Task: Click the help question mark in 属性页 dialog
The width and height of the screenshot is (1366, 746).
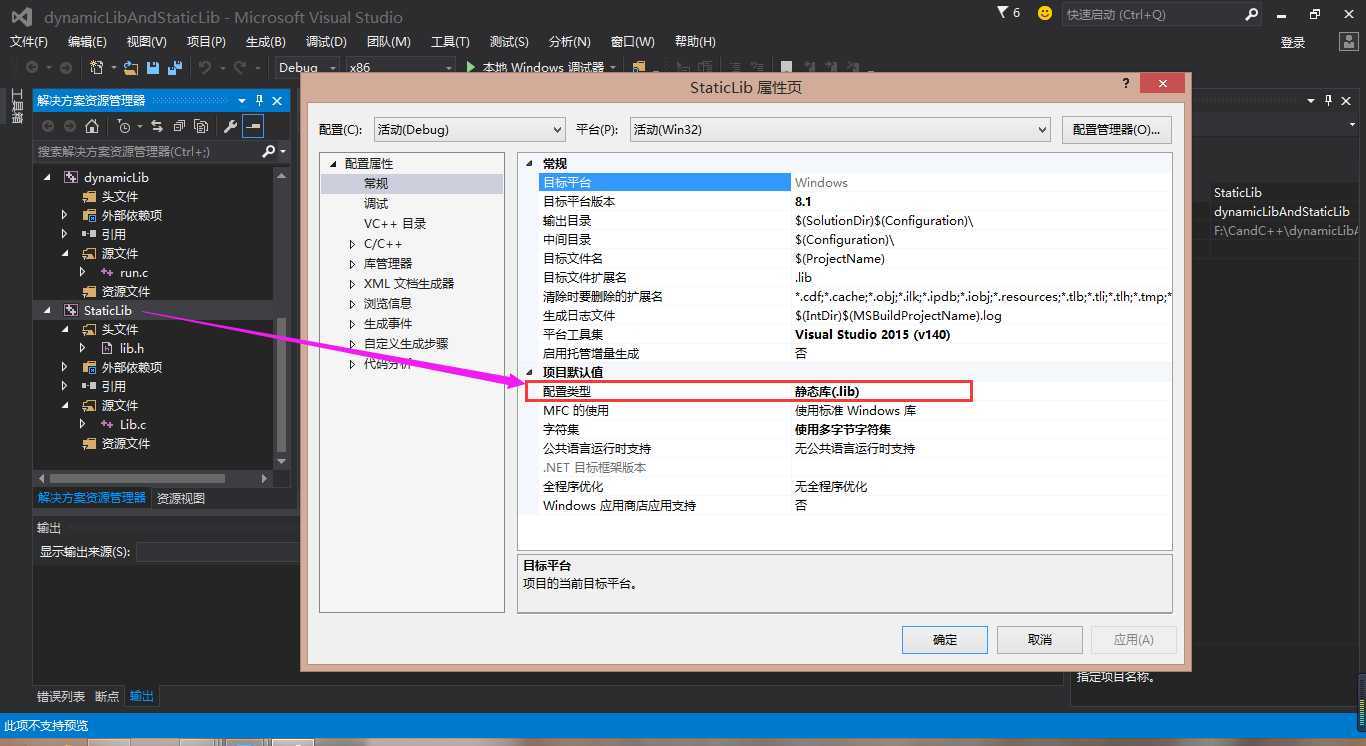Action: (1126, 84)
